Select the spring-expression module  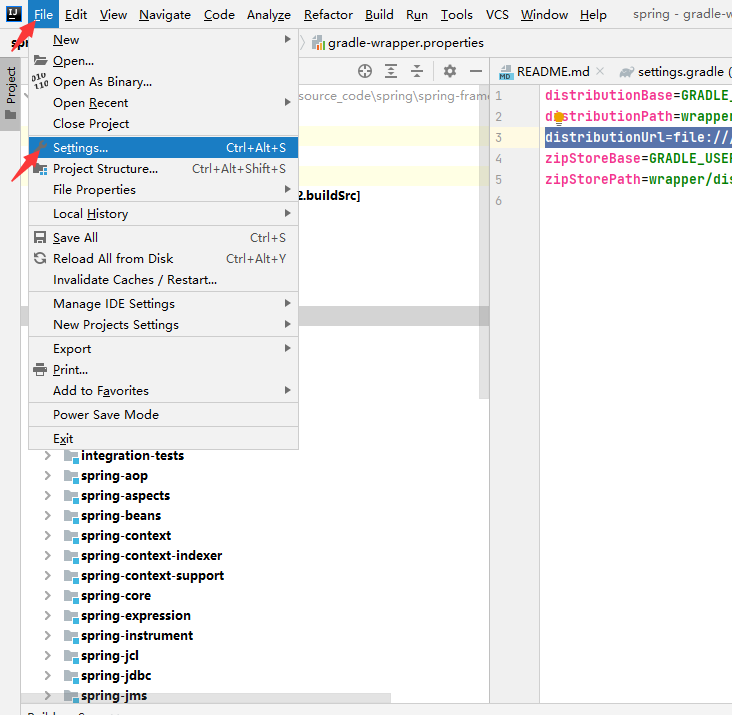136,616
